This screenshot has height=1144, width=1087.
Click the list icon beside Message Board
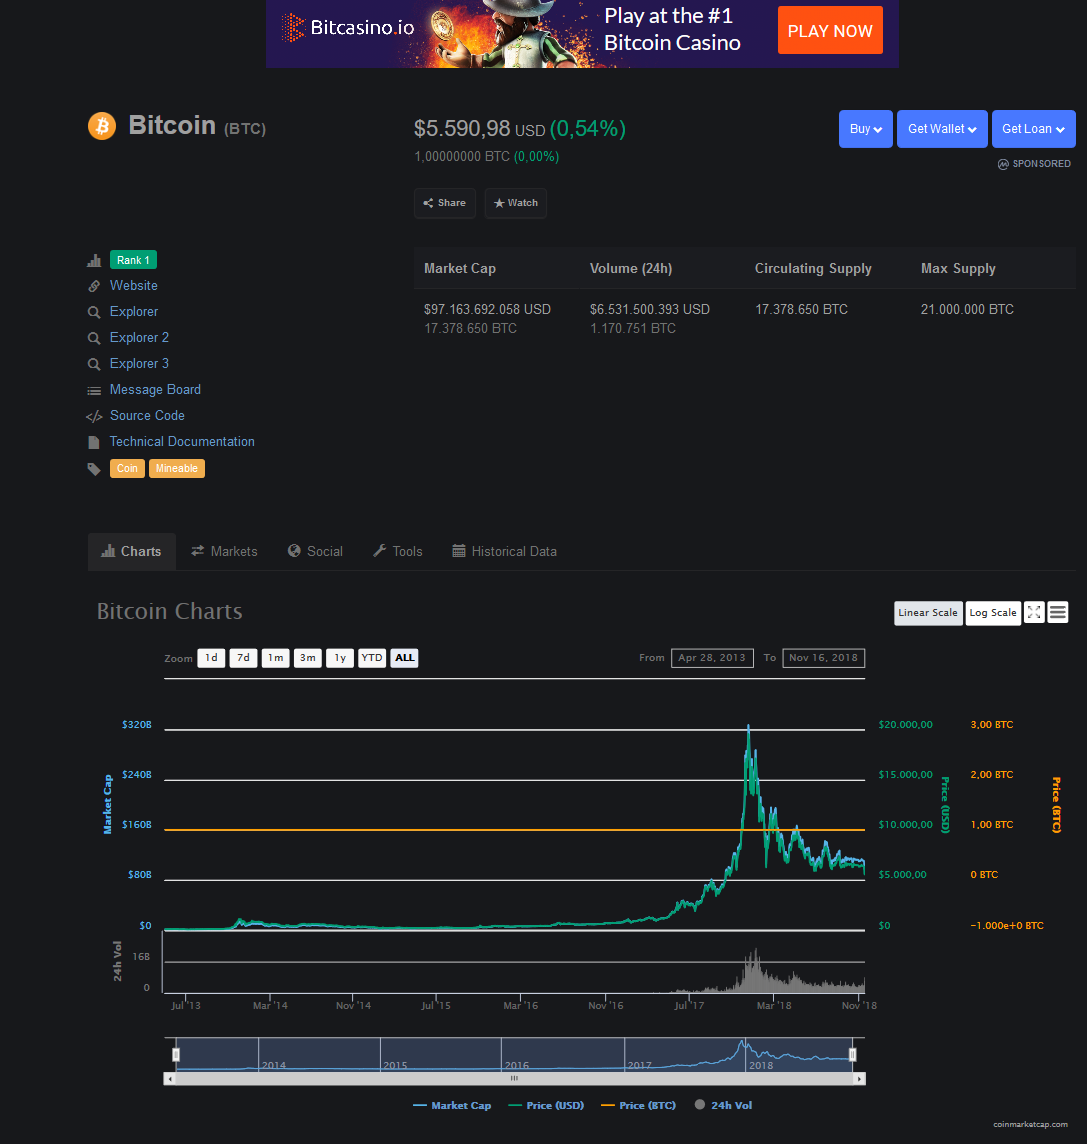tap(94, 390)
